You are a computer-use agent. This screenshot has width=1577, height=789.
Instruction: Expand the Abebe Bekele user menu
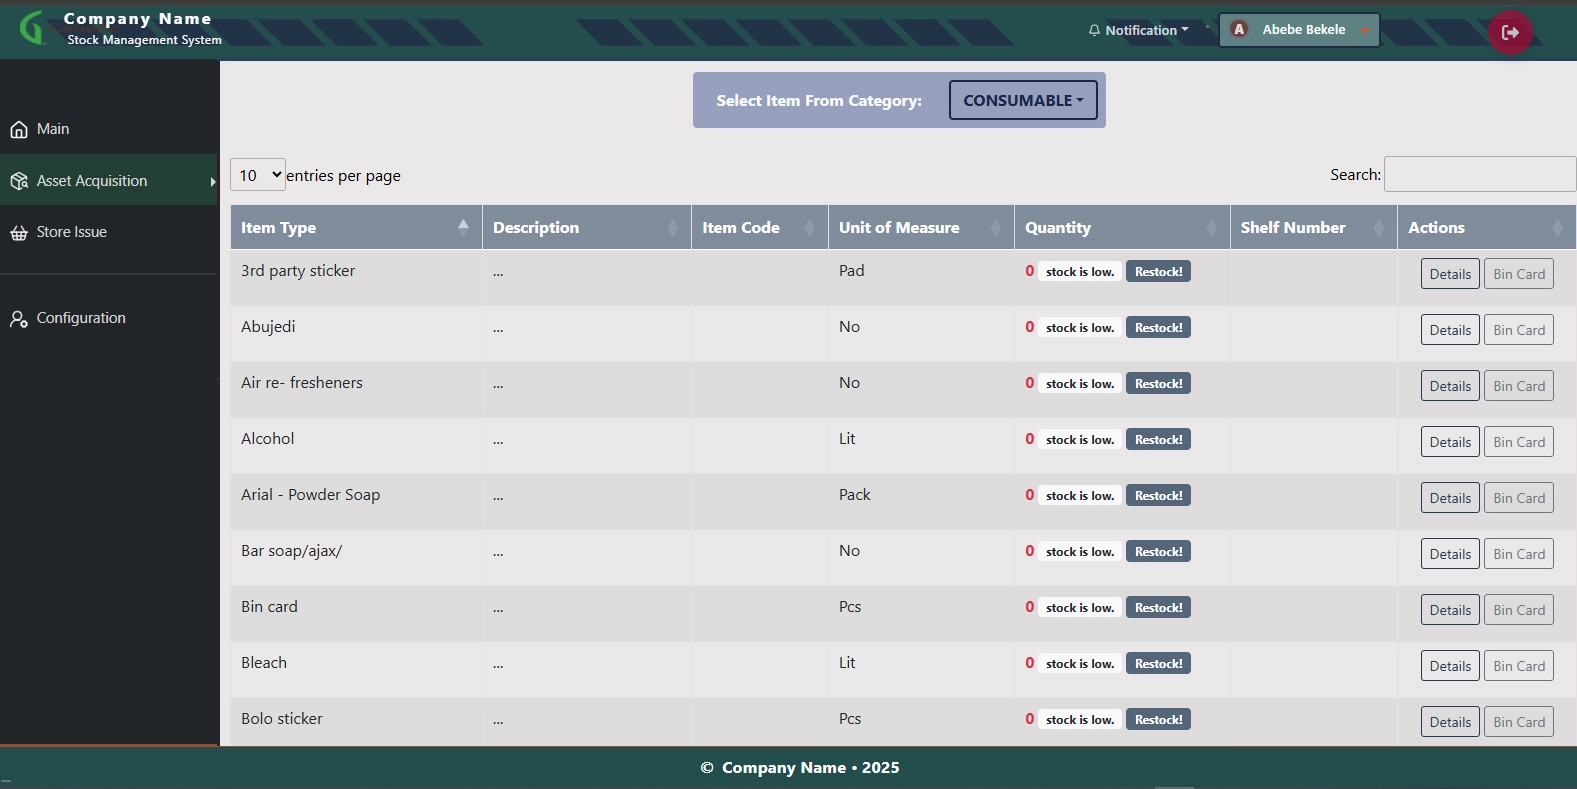click(1300, 30)
